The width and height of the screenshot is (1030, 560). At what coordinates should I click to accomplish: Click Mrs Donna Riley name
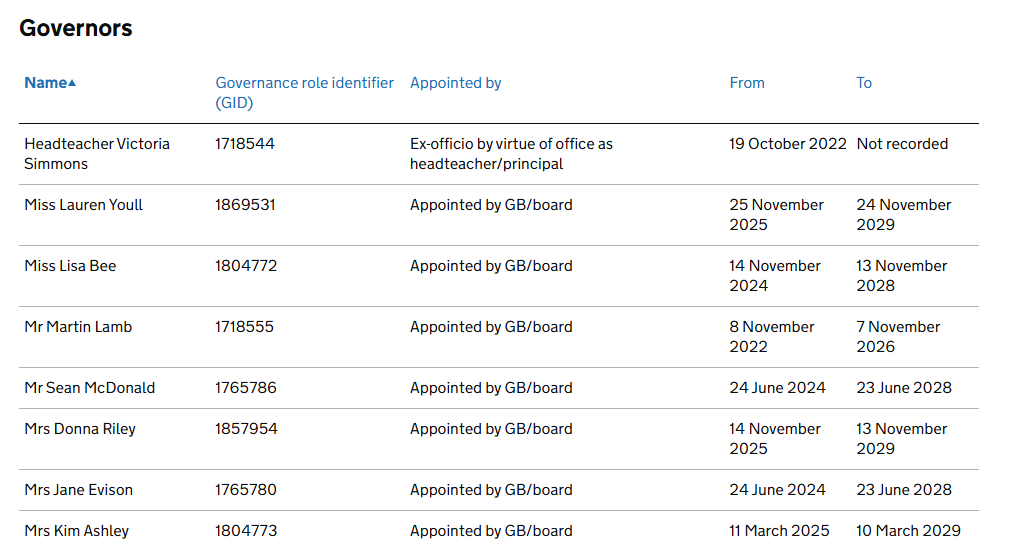tap(79, 429)
